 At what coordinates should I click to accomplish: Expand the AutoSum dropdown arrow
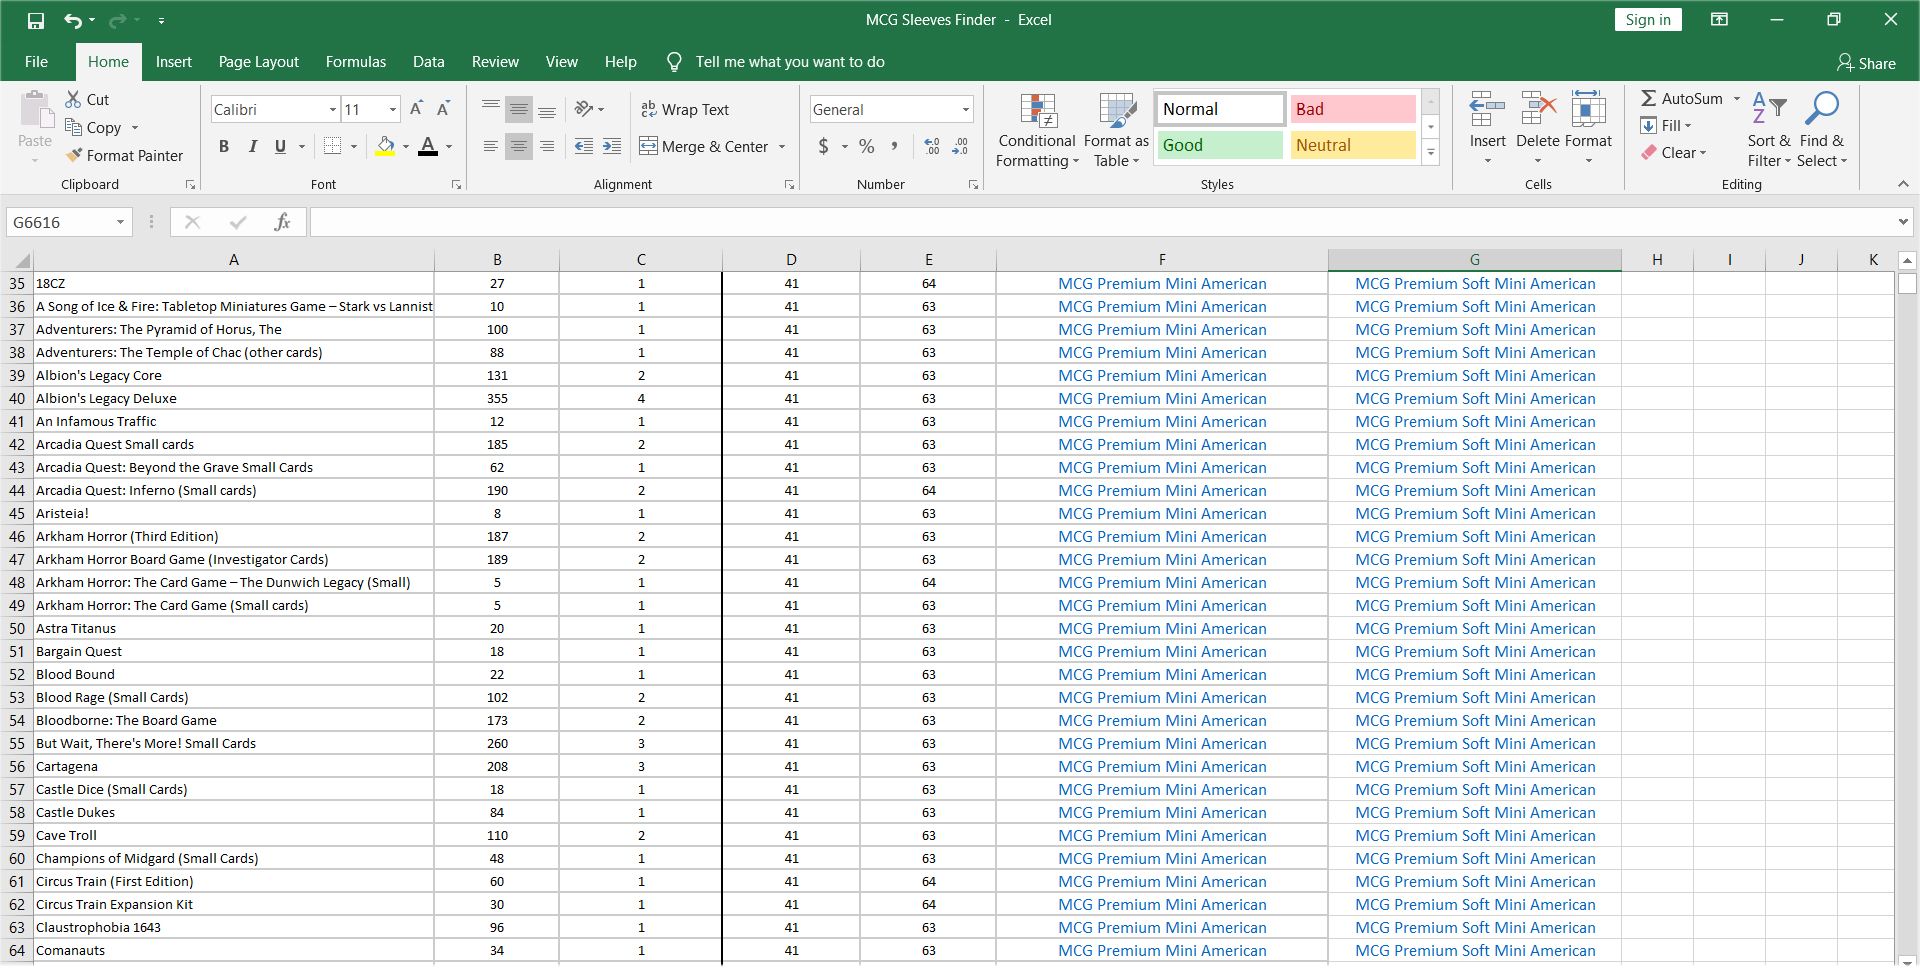(1736, 98)
